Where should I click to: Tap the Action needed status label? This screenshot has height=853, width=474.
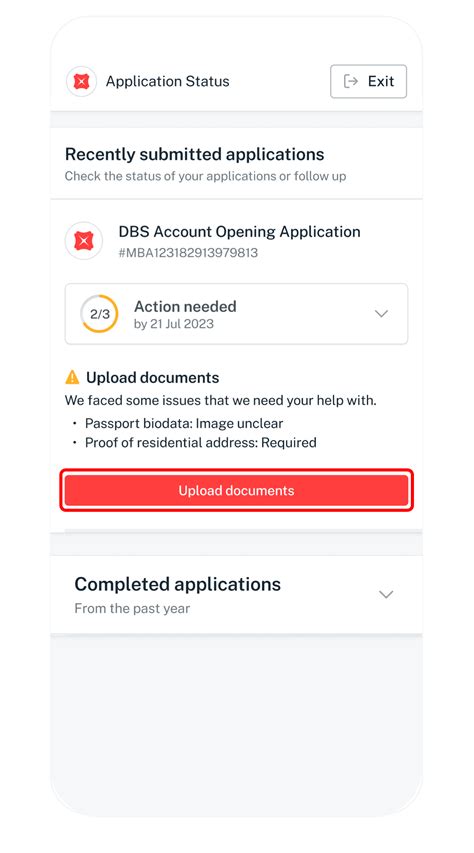[x=185, y=306]
